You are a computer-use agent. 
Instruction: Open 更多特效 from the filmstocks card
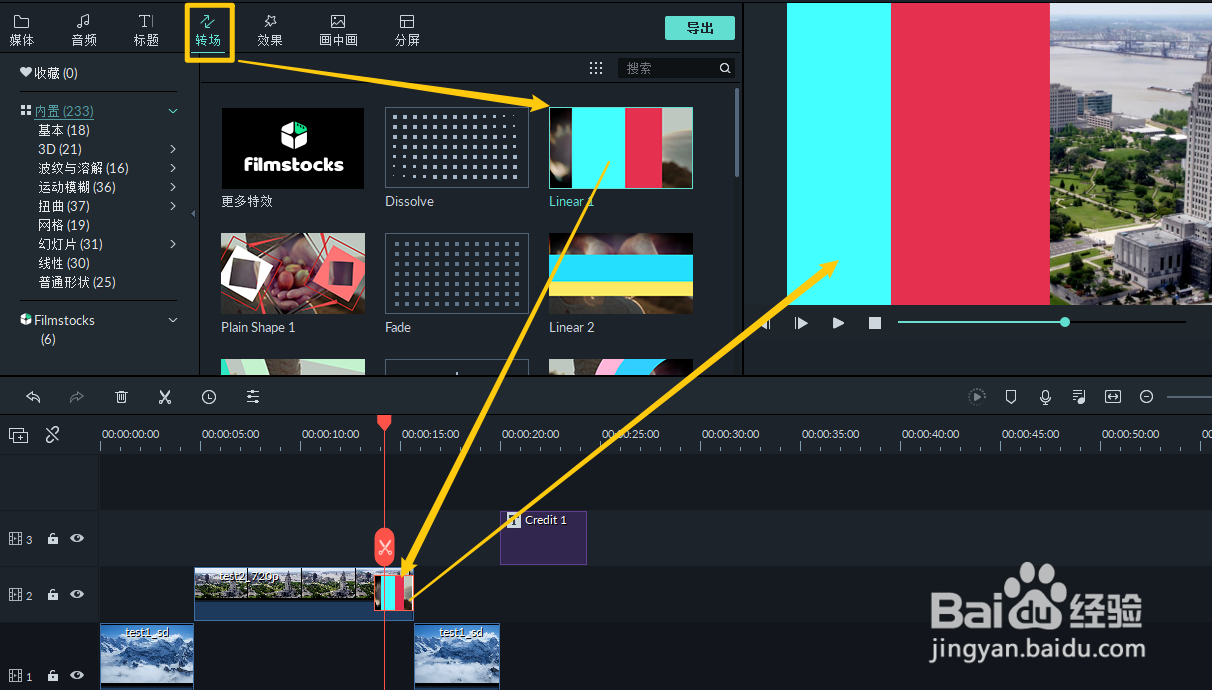(292, 148)
